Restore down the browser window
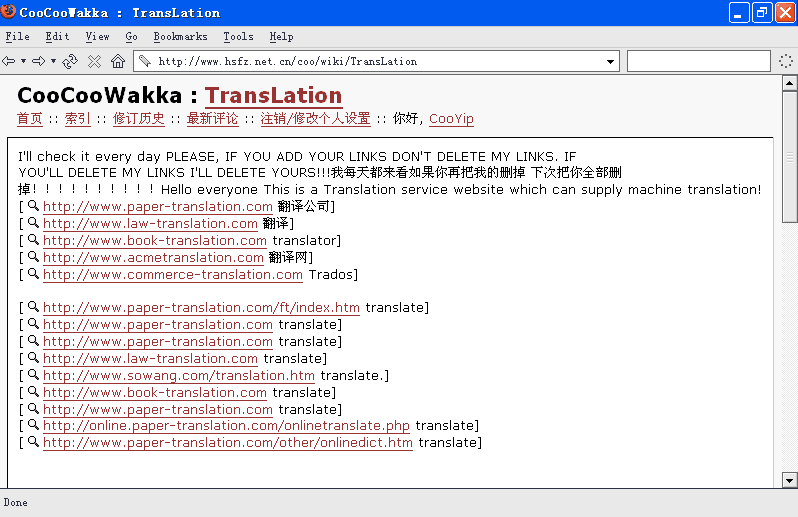 [x=762, y=13]
